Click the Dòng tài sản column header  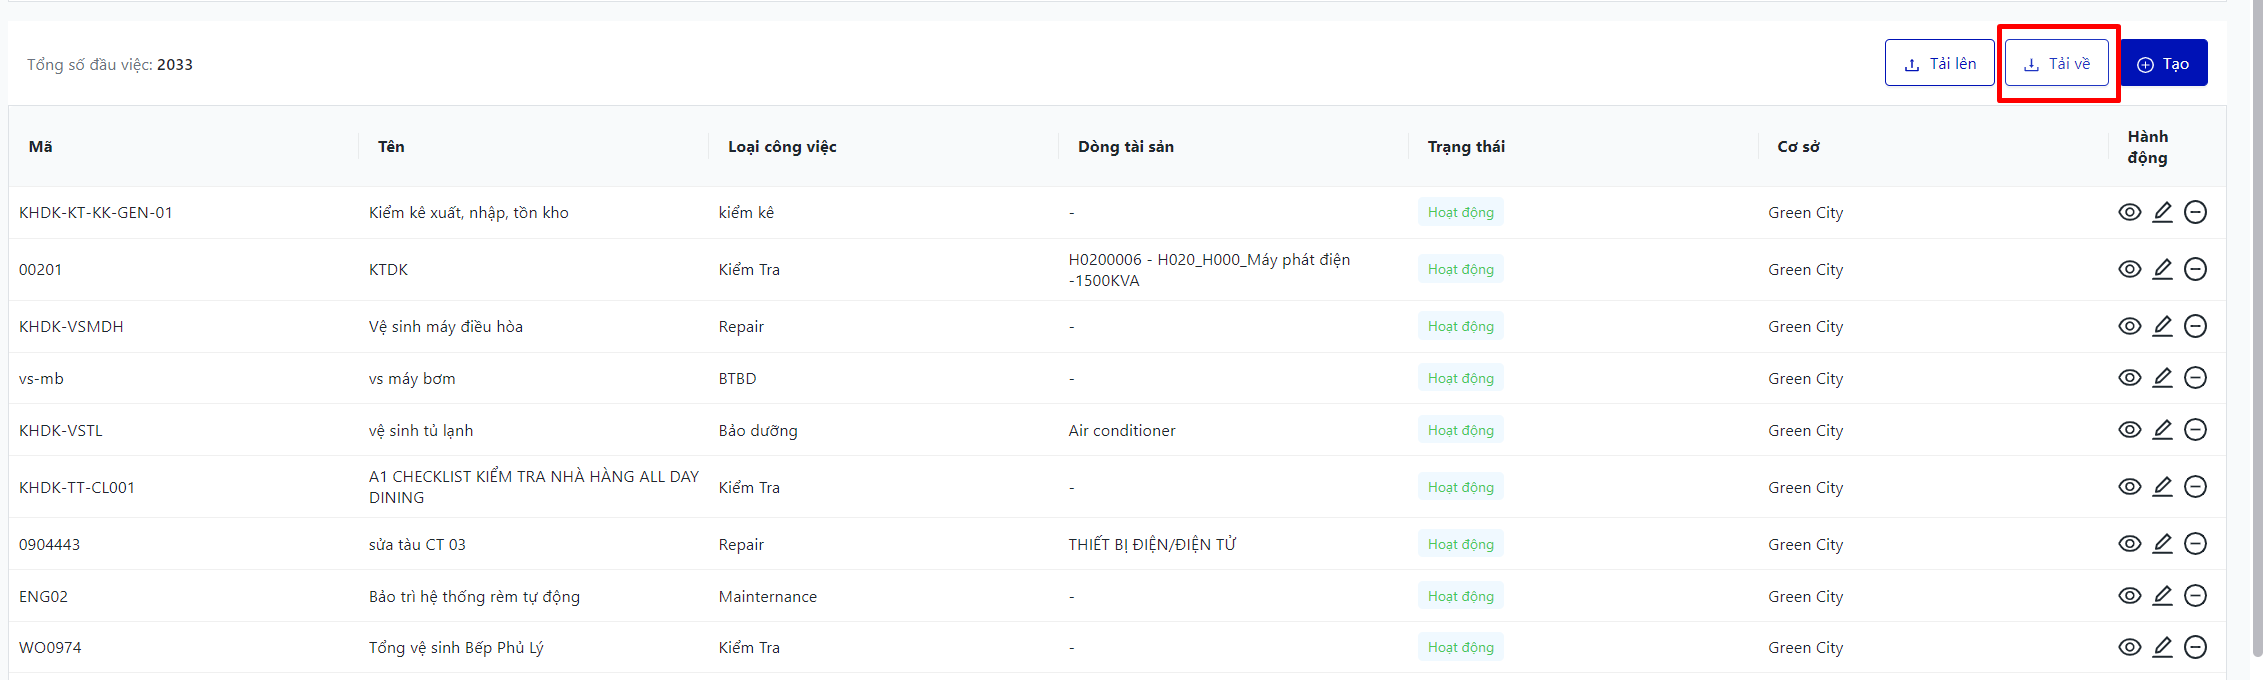(1125, 146)
